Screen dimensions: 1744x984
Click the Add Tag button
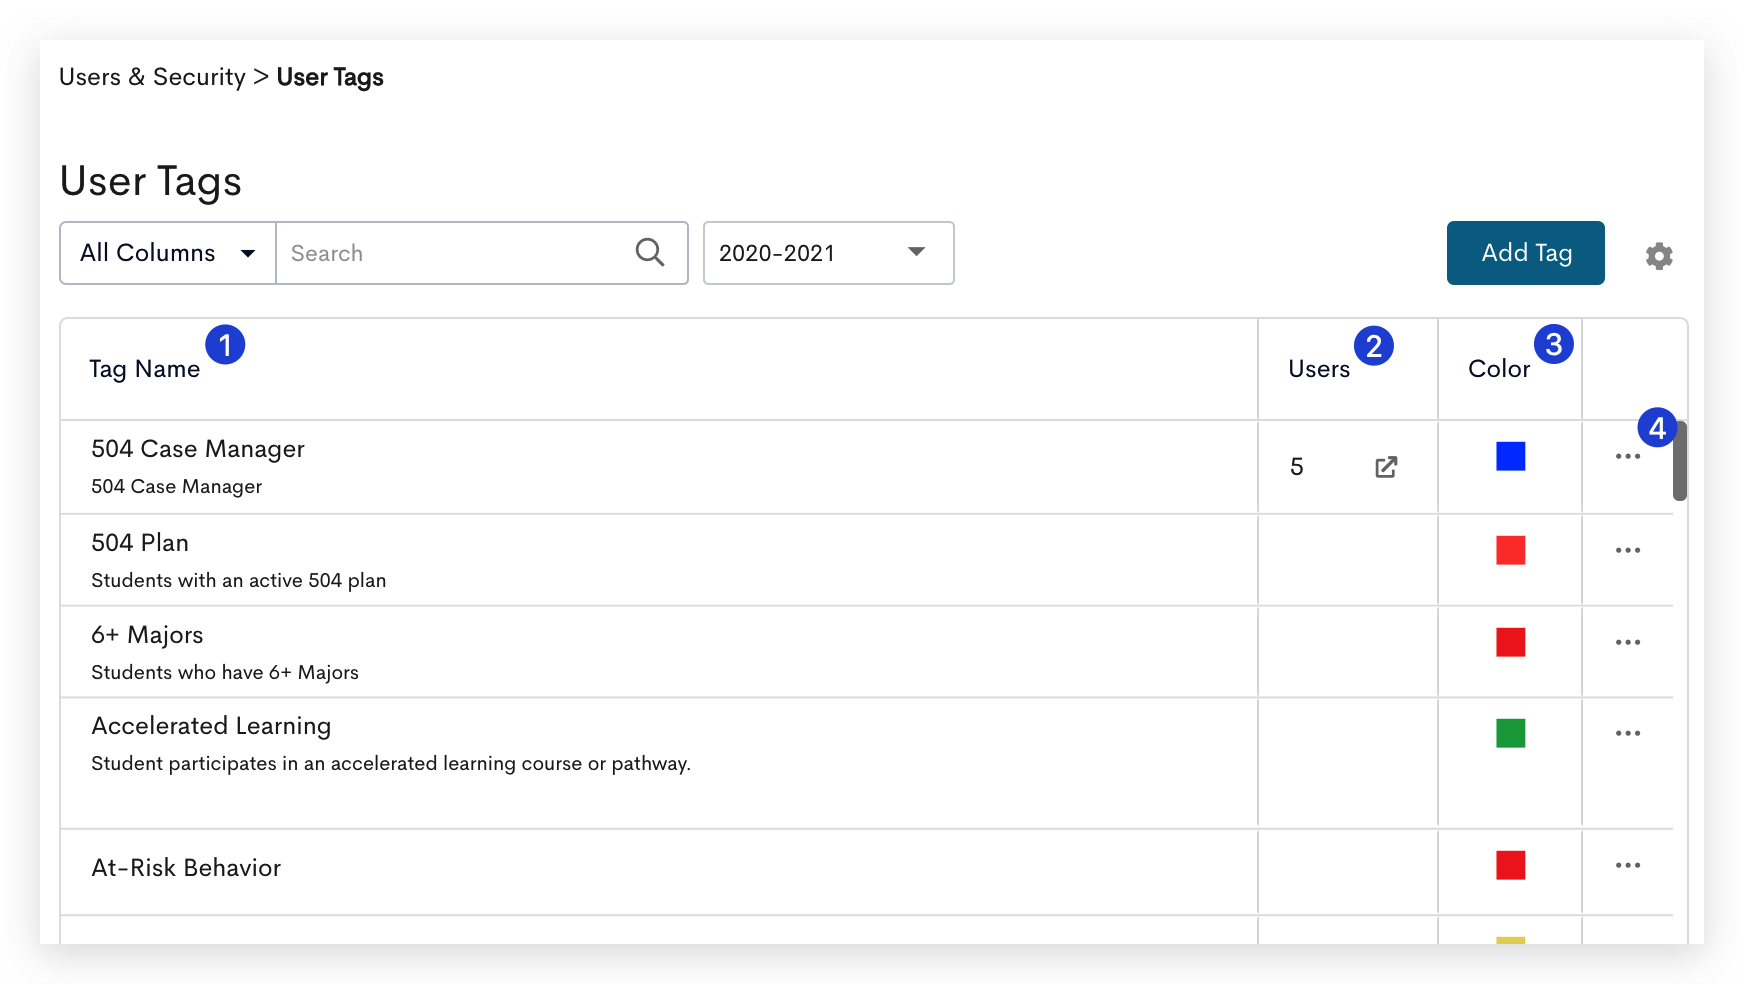[1526, 253]
